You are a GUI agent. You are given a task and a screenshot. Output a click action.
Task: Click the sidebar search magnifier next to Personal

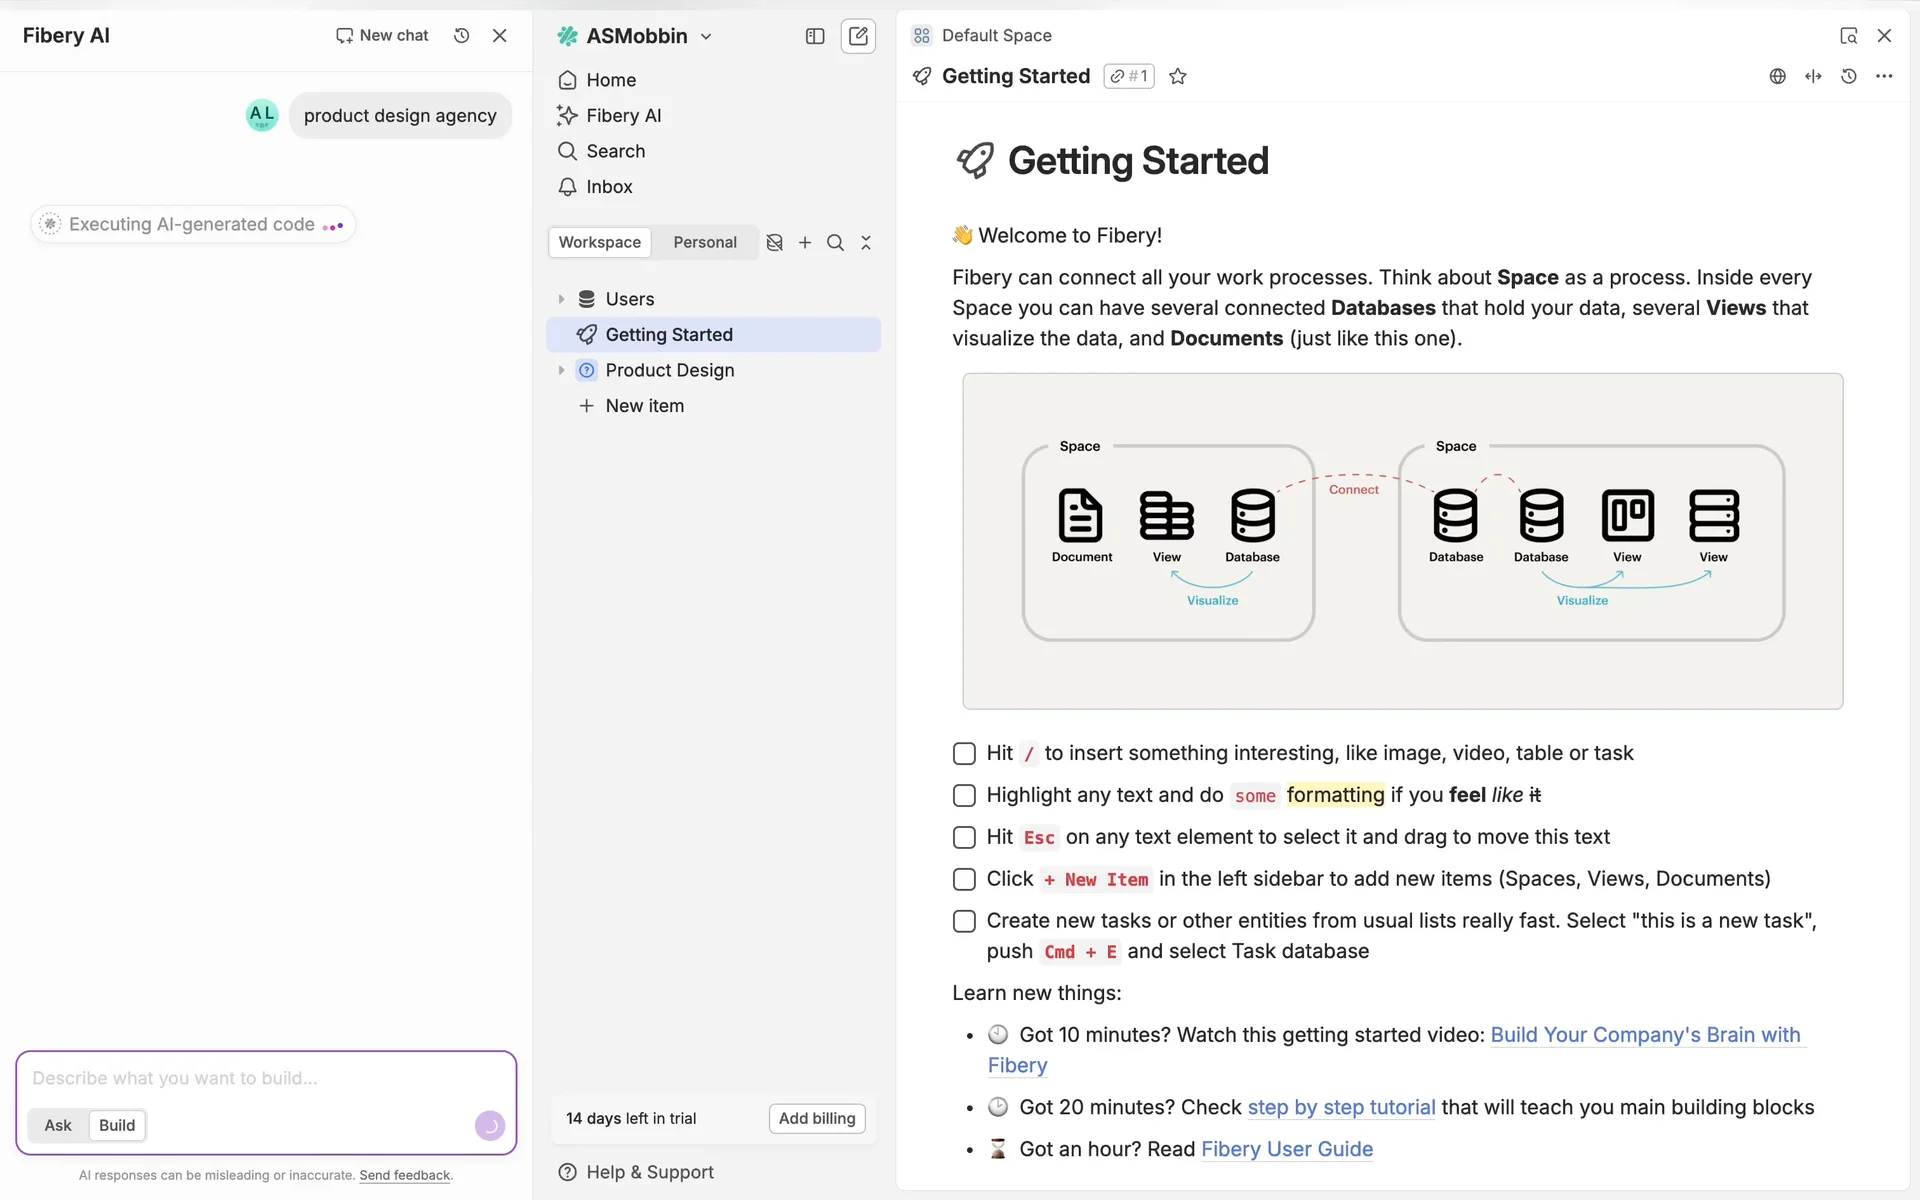[835, 242]
